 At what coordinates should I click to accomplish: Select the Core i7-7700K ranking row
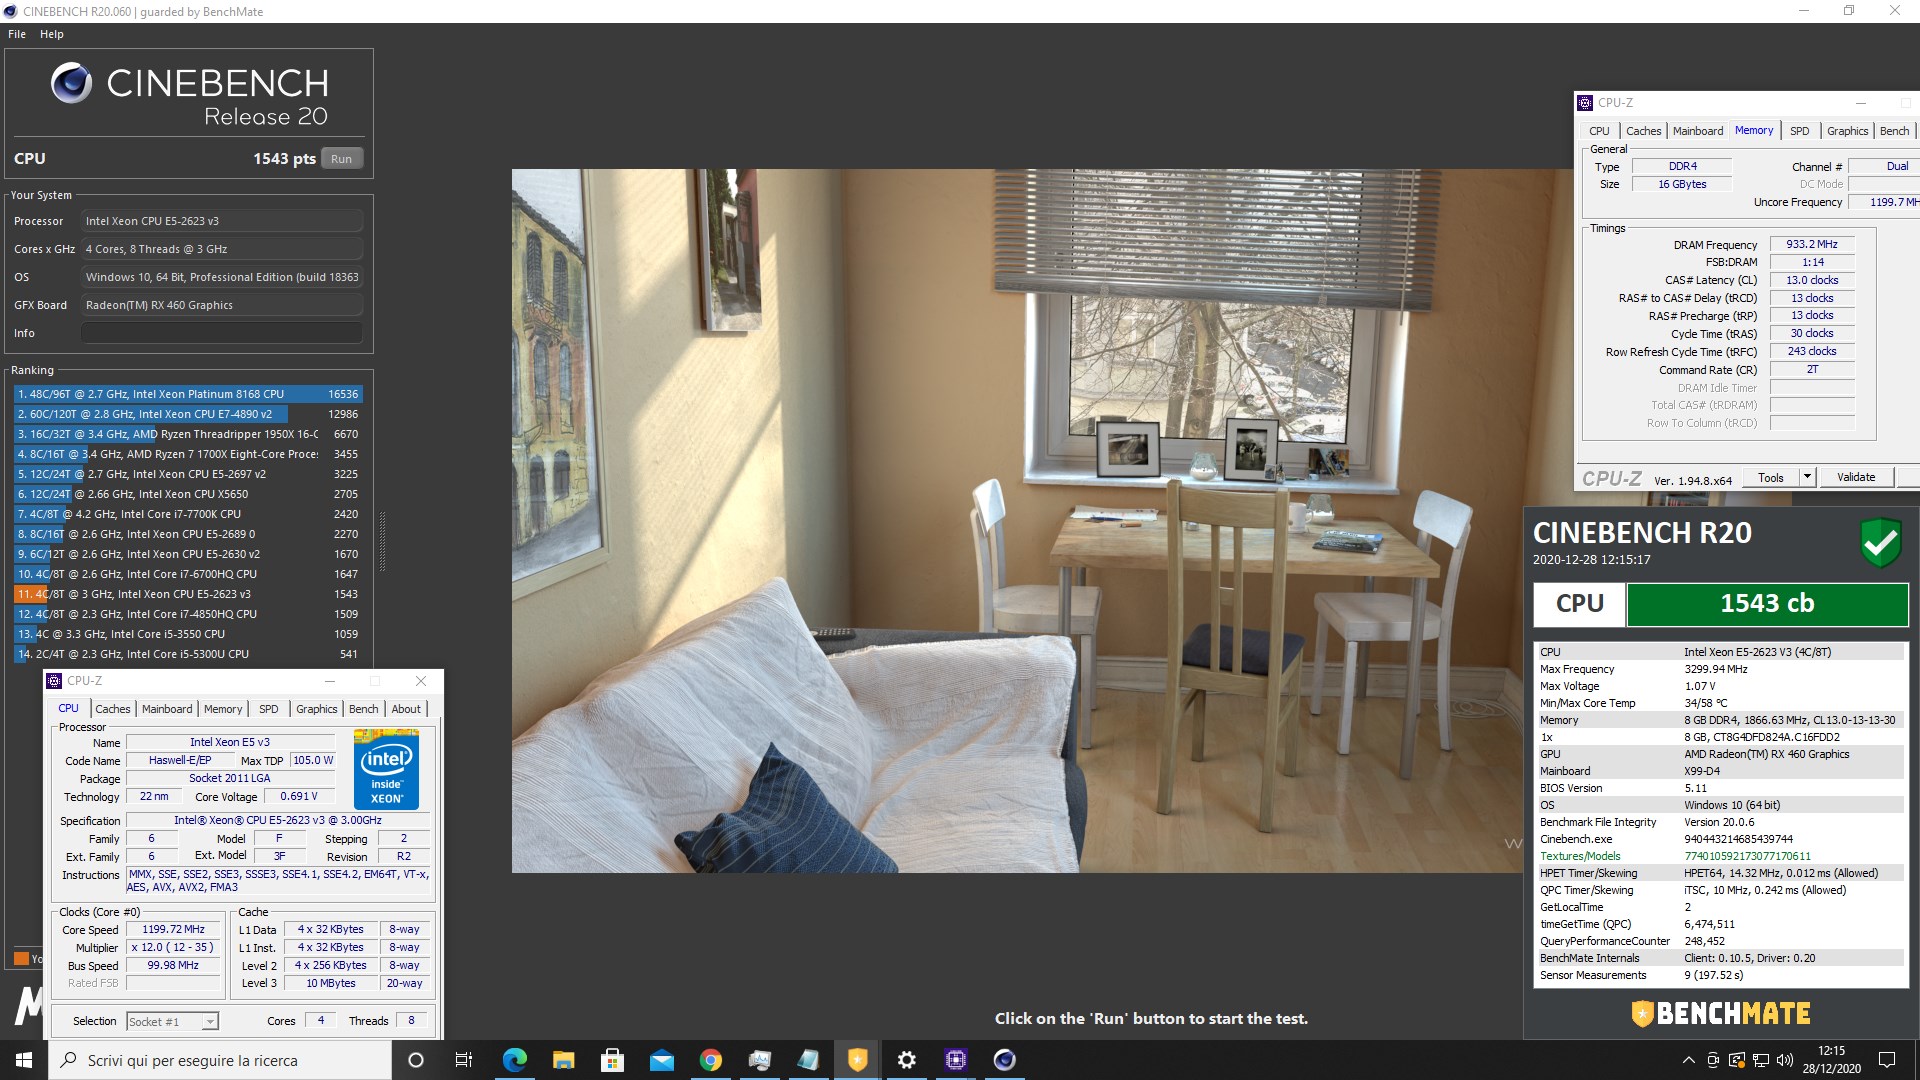click(x=188, y=514)
